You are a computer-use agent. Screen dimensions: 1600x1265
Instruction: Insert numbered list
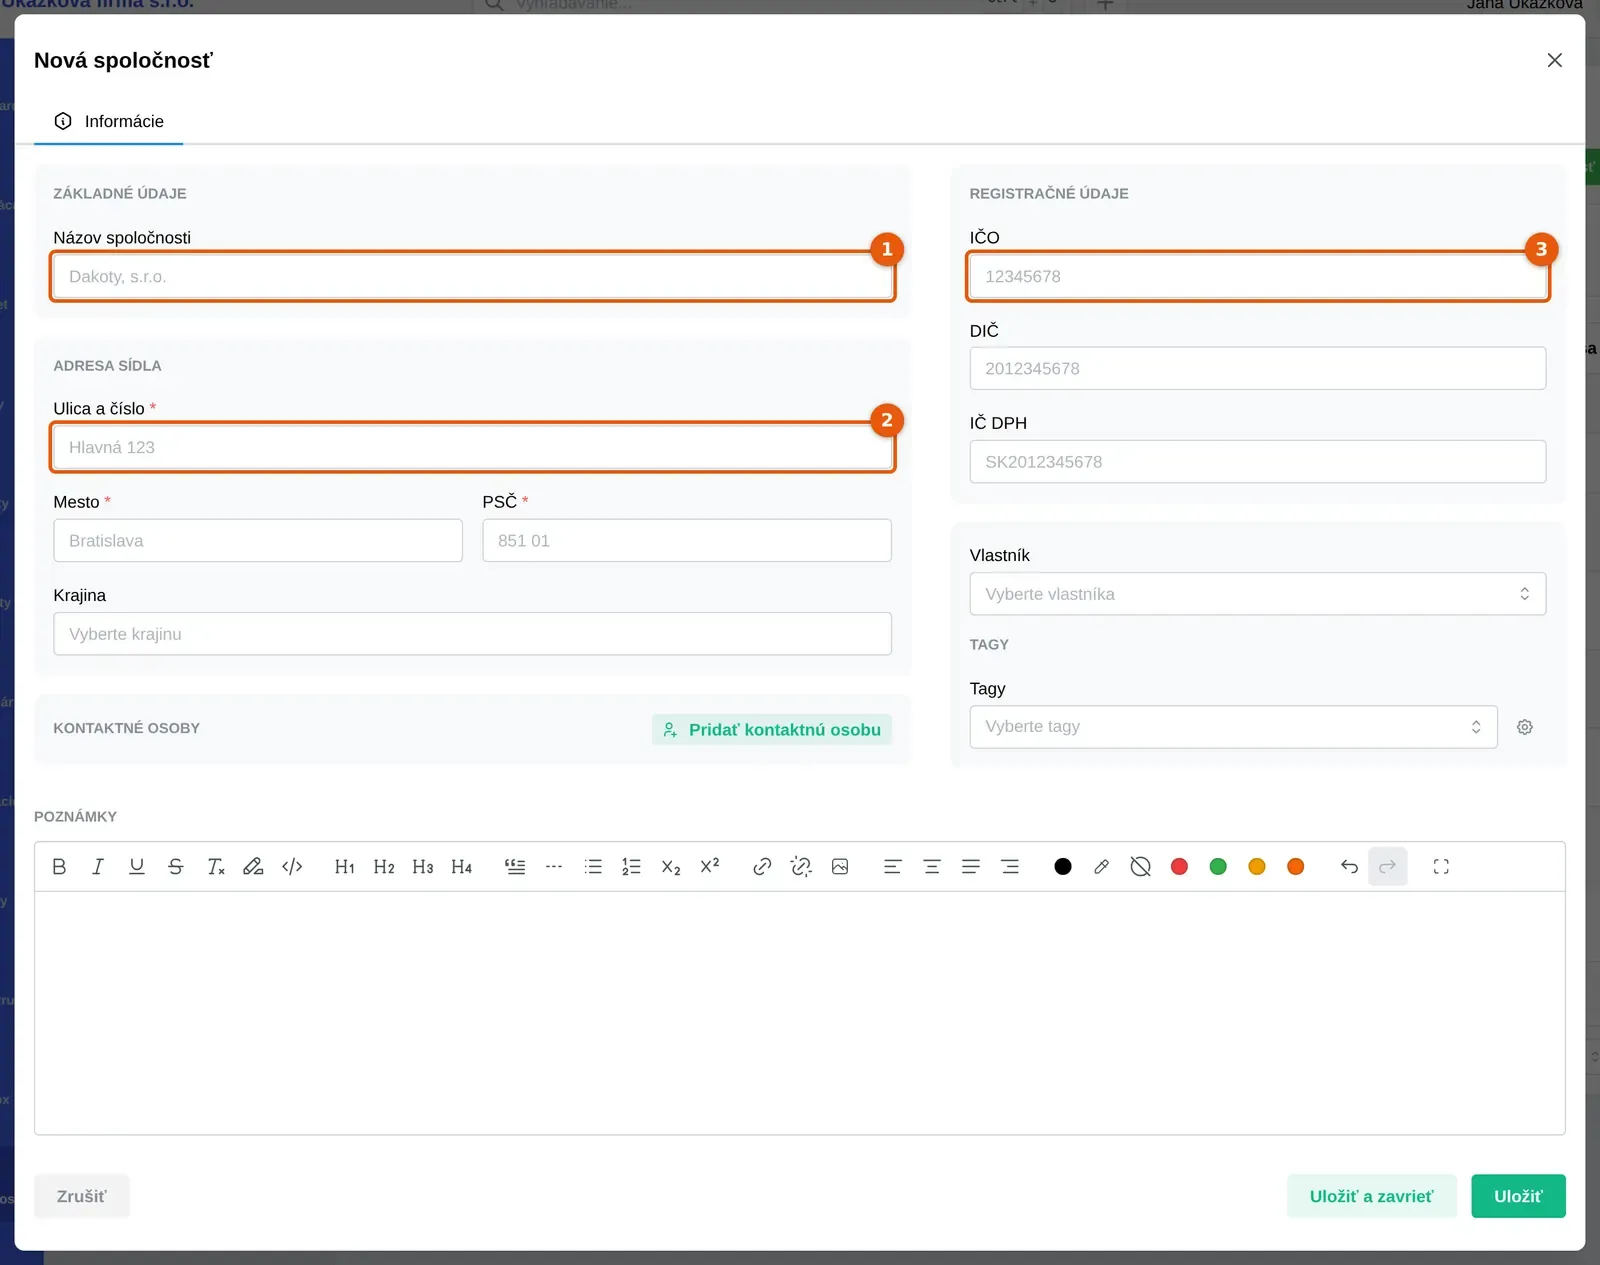[x=631, y=867]
